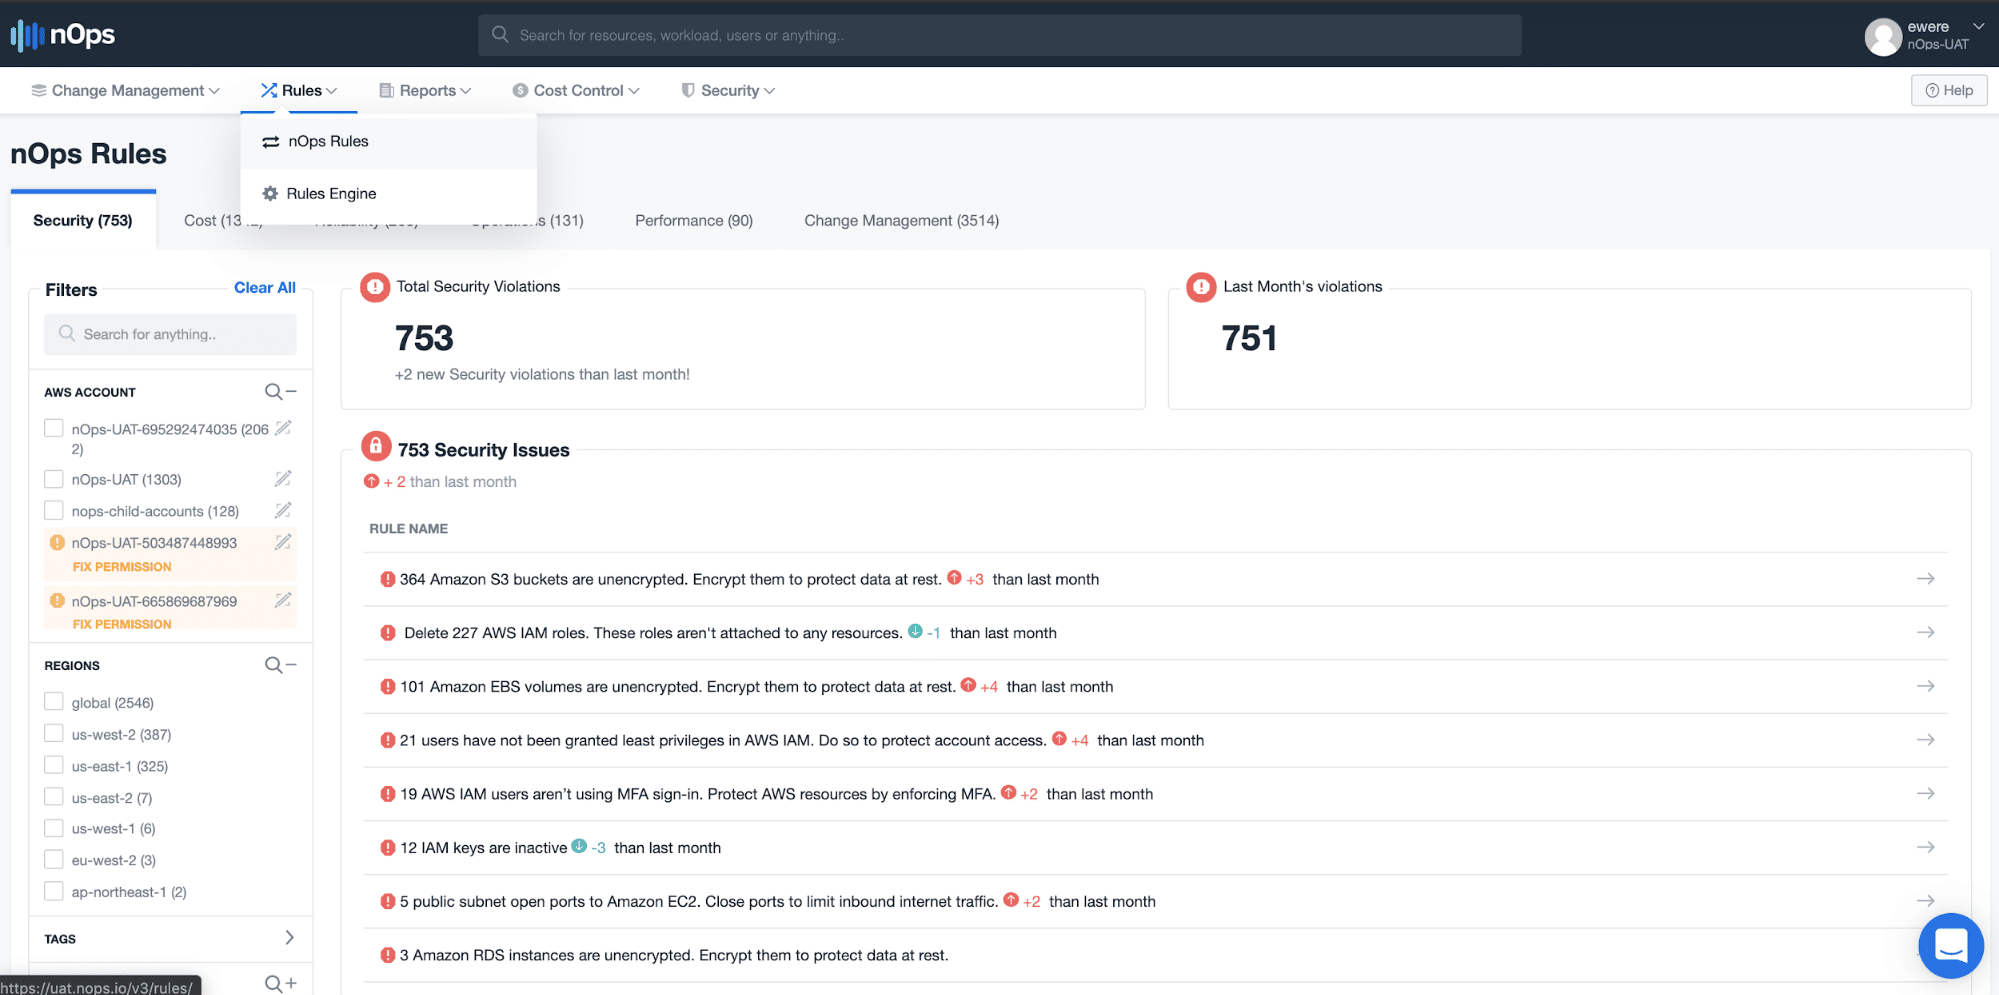Check global (2546) region checkbox
This screenshot has height=995, width=1999.
click(x=54, y=702)
